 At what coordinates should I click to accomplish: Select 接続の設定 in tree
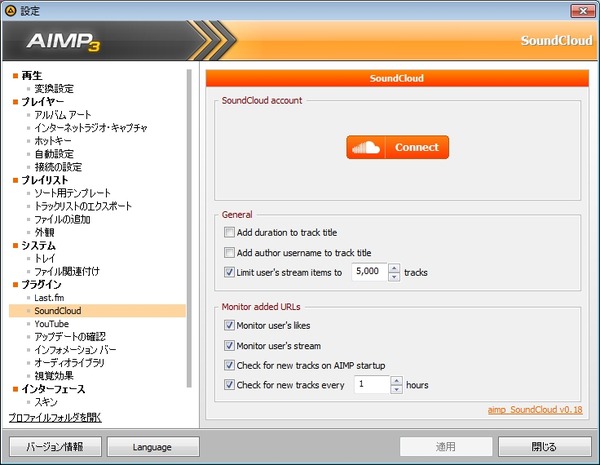pyautogui.click(x=58, y=167)
